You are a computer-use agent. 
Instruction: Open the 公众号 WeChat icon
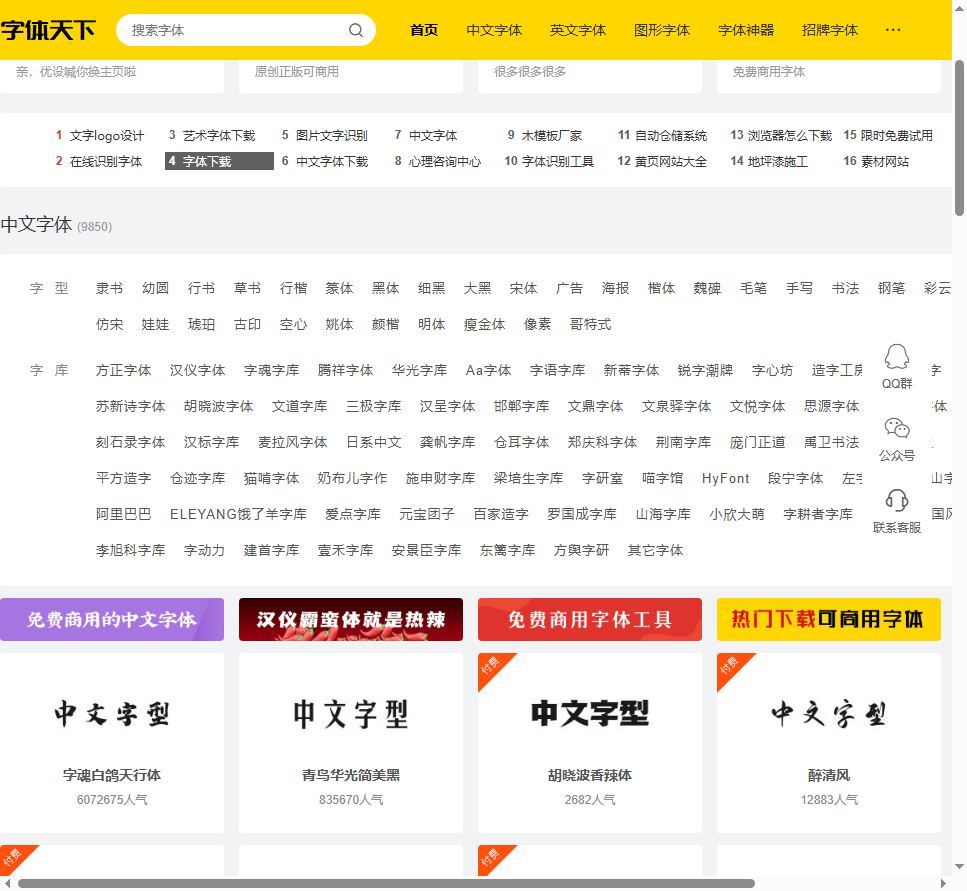[x=897, y=428]
